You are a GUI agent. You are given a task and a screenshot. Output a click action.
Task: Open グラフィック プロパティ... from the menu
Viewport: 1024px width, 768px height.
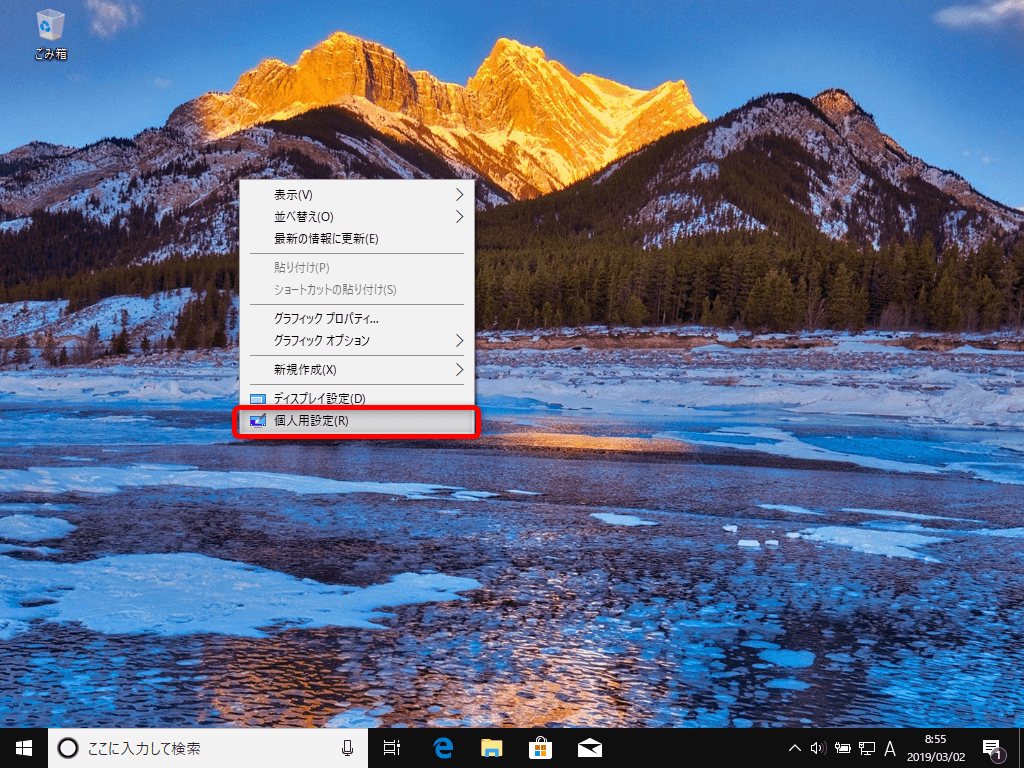point(357,319)
